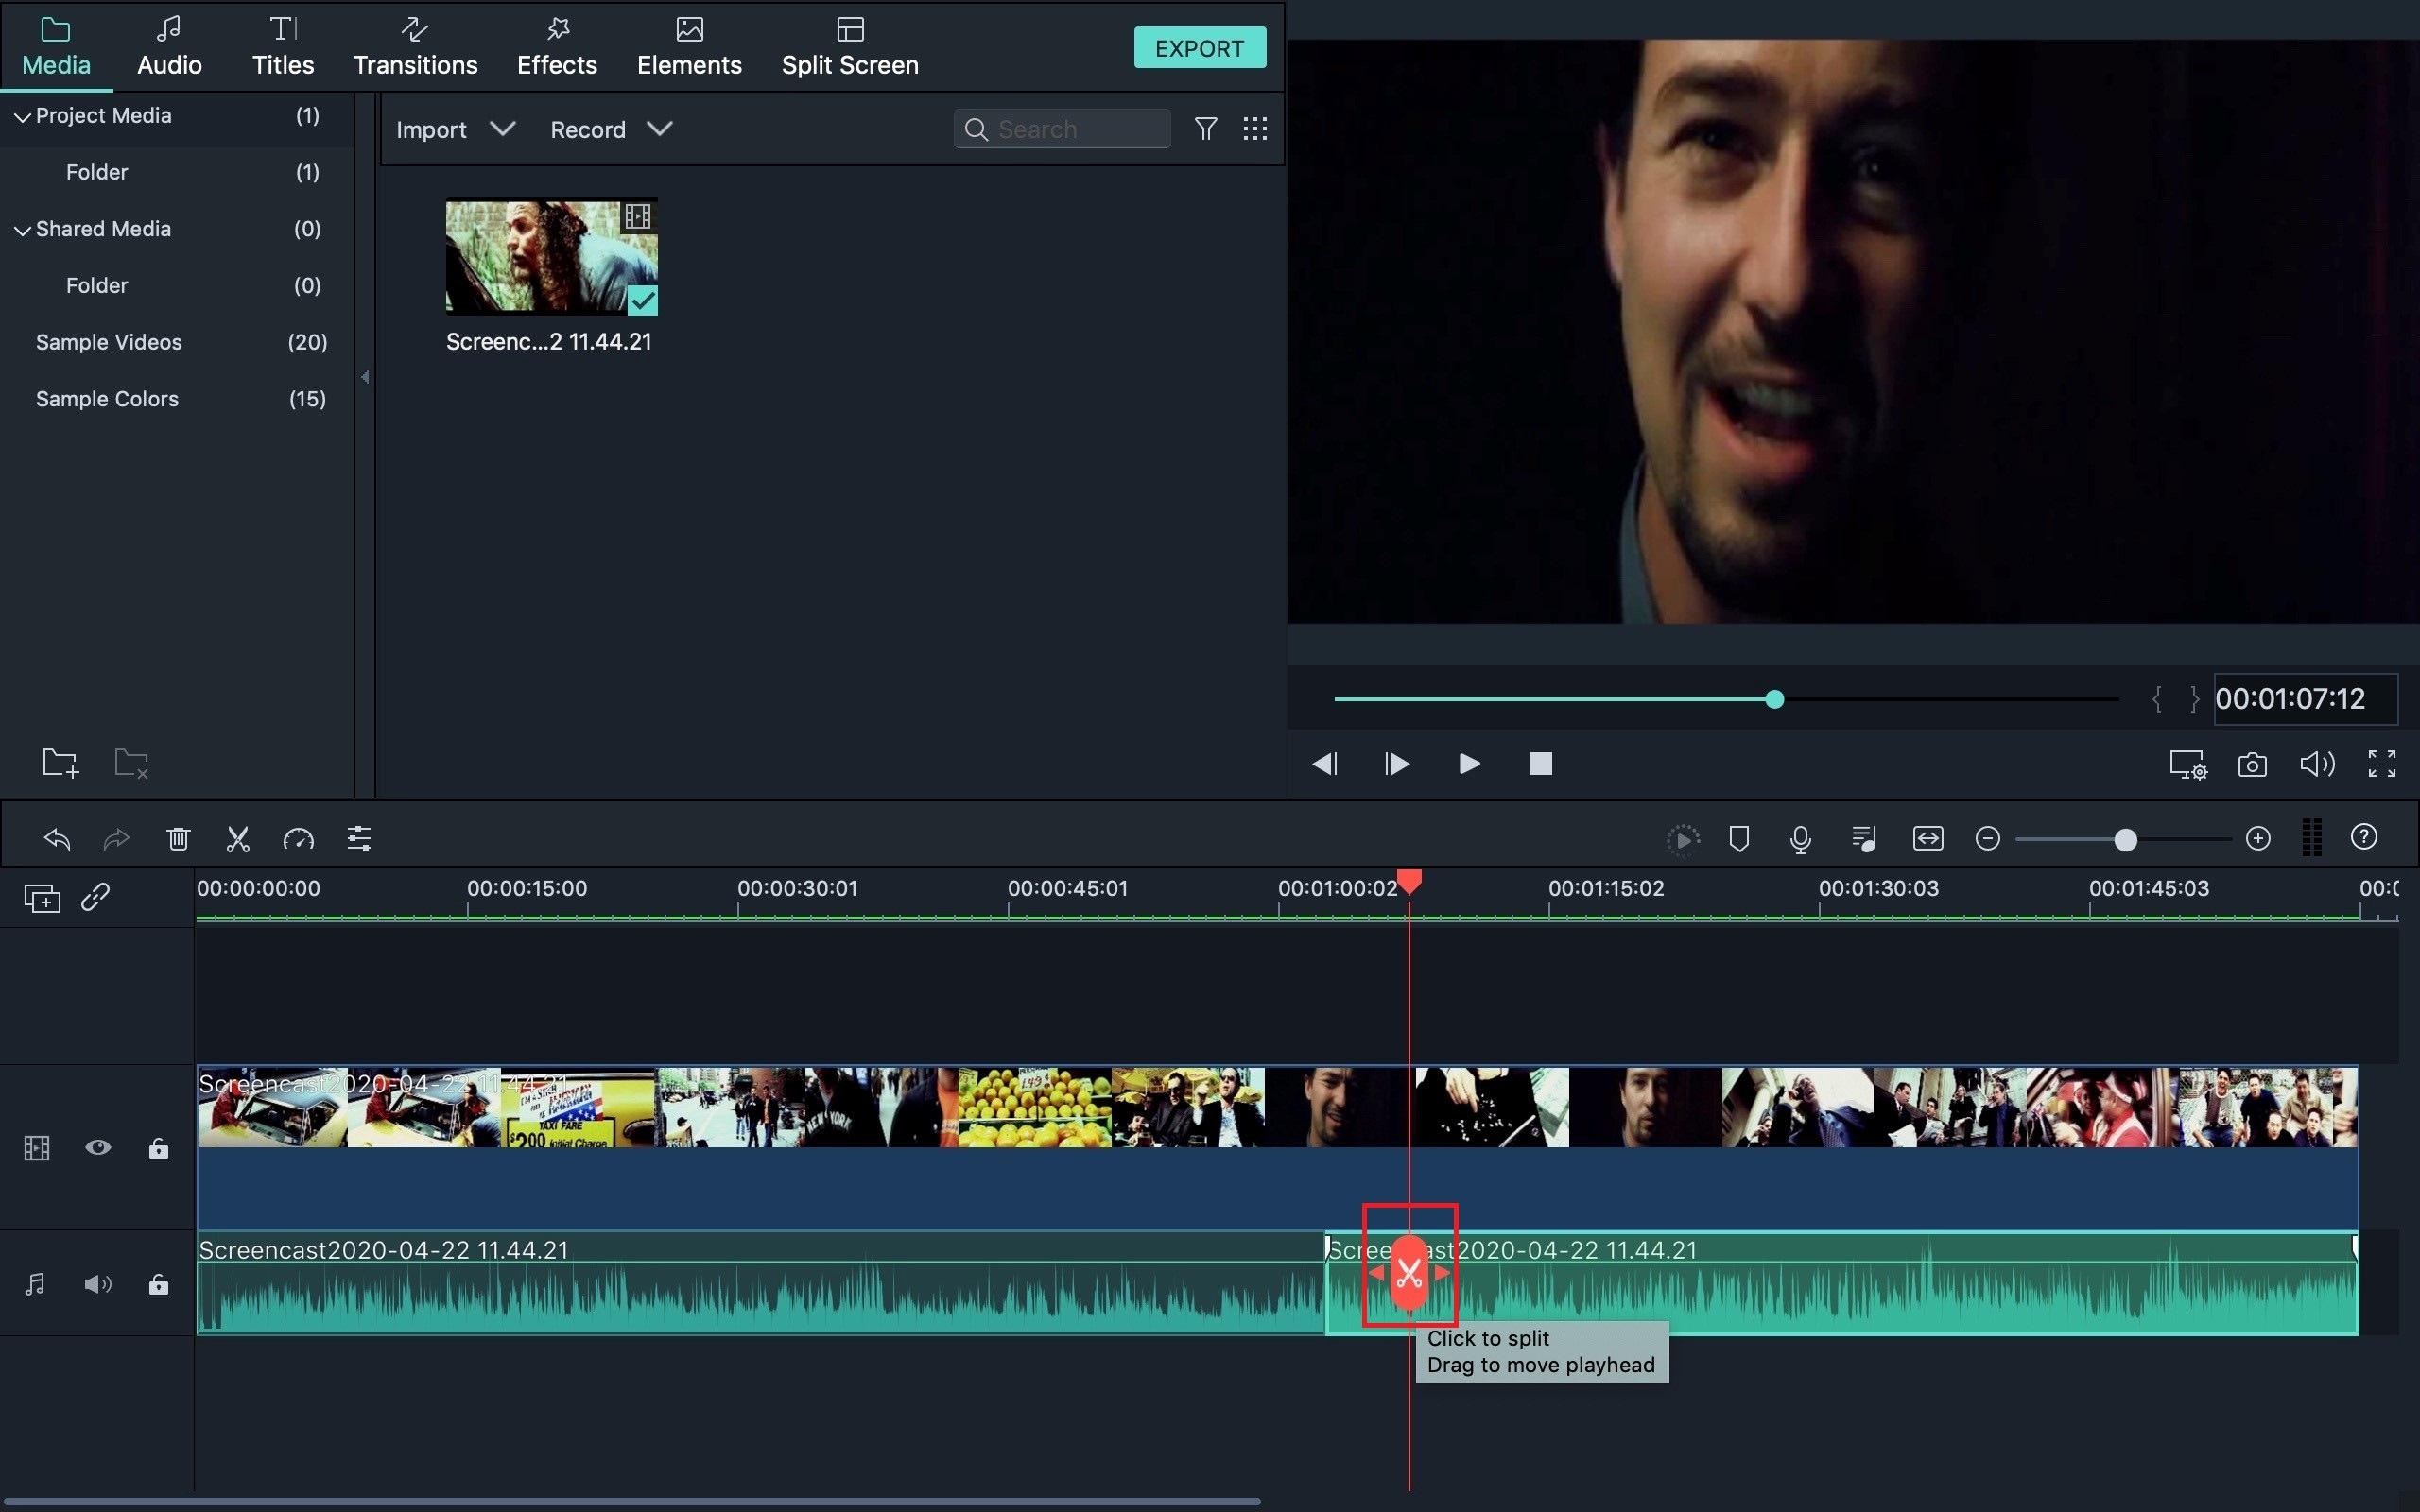Open the Record dropdown options
The width and height of the screenshot is (2420, 1512).
click(659, 129)
